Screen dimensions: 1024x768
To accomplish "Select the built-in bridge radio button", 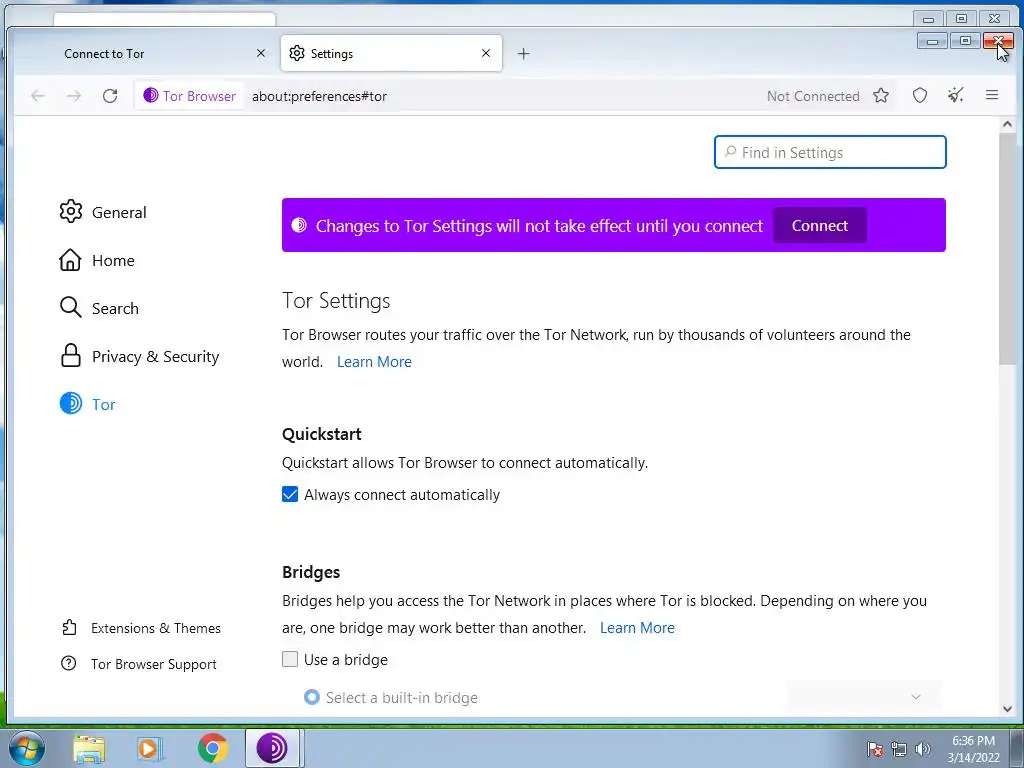I will [x=312, y=697].
